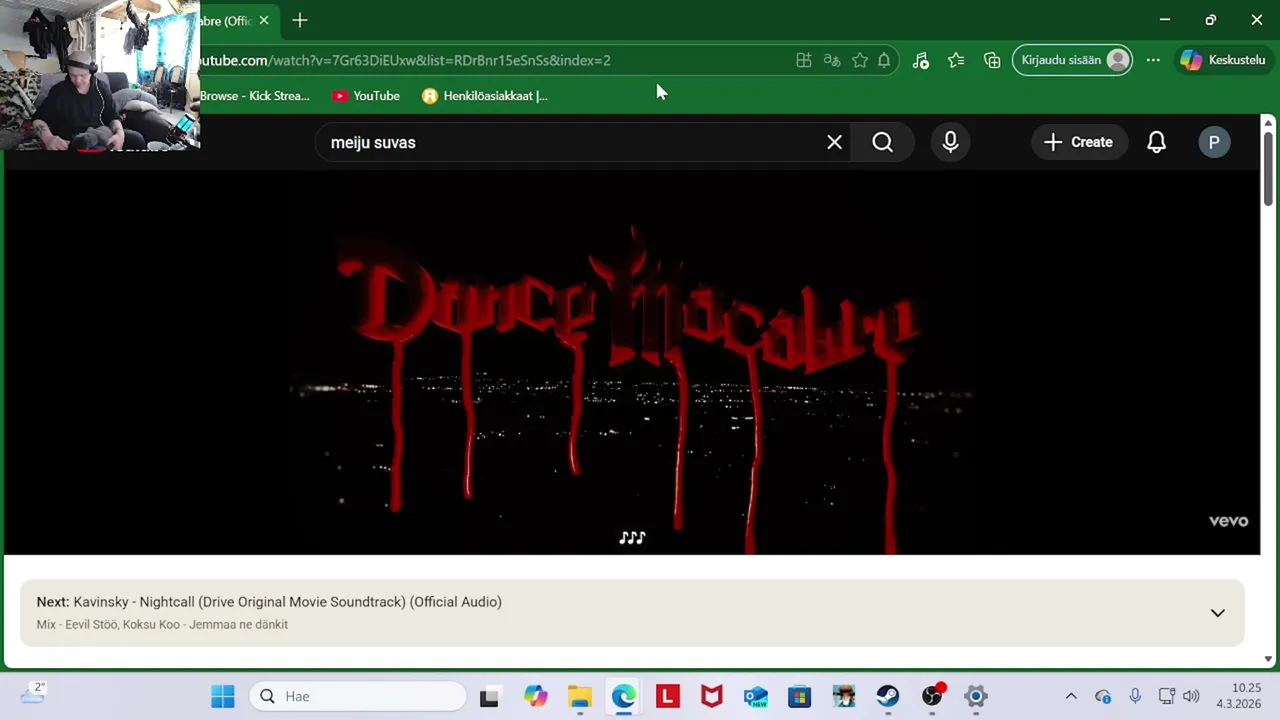Launch Copilot from the taskbar

[536, 696]
